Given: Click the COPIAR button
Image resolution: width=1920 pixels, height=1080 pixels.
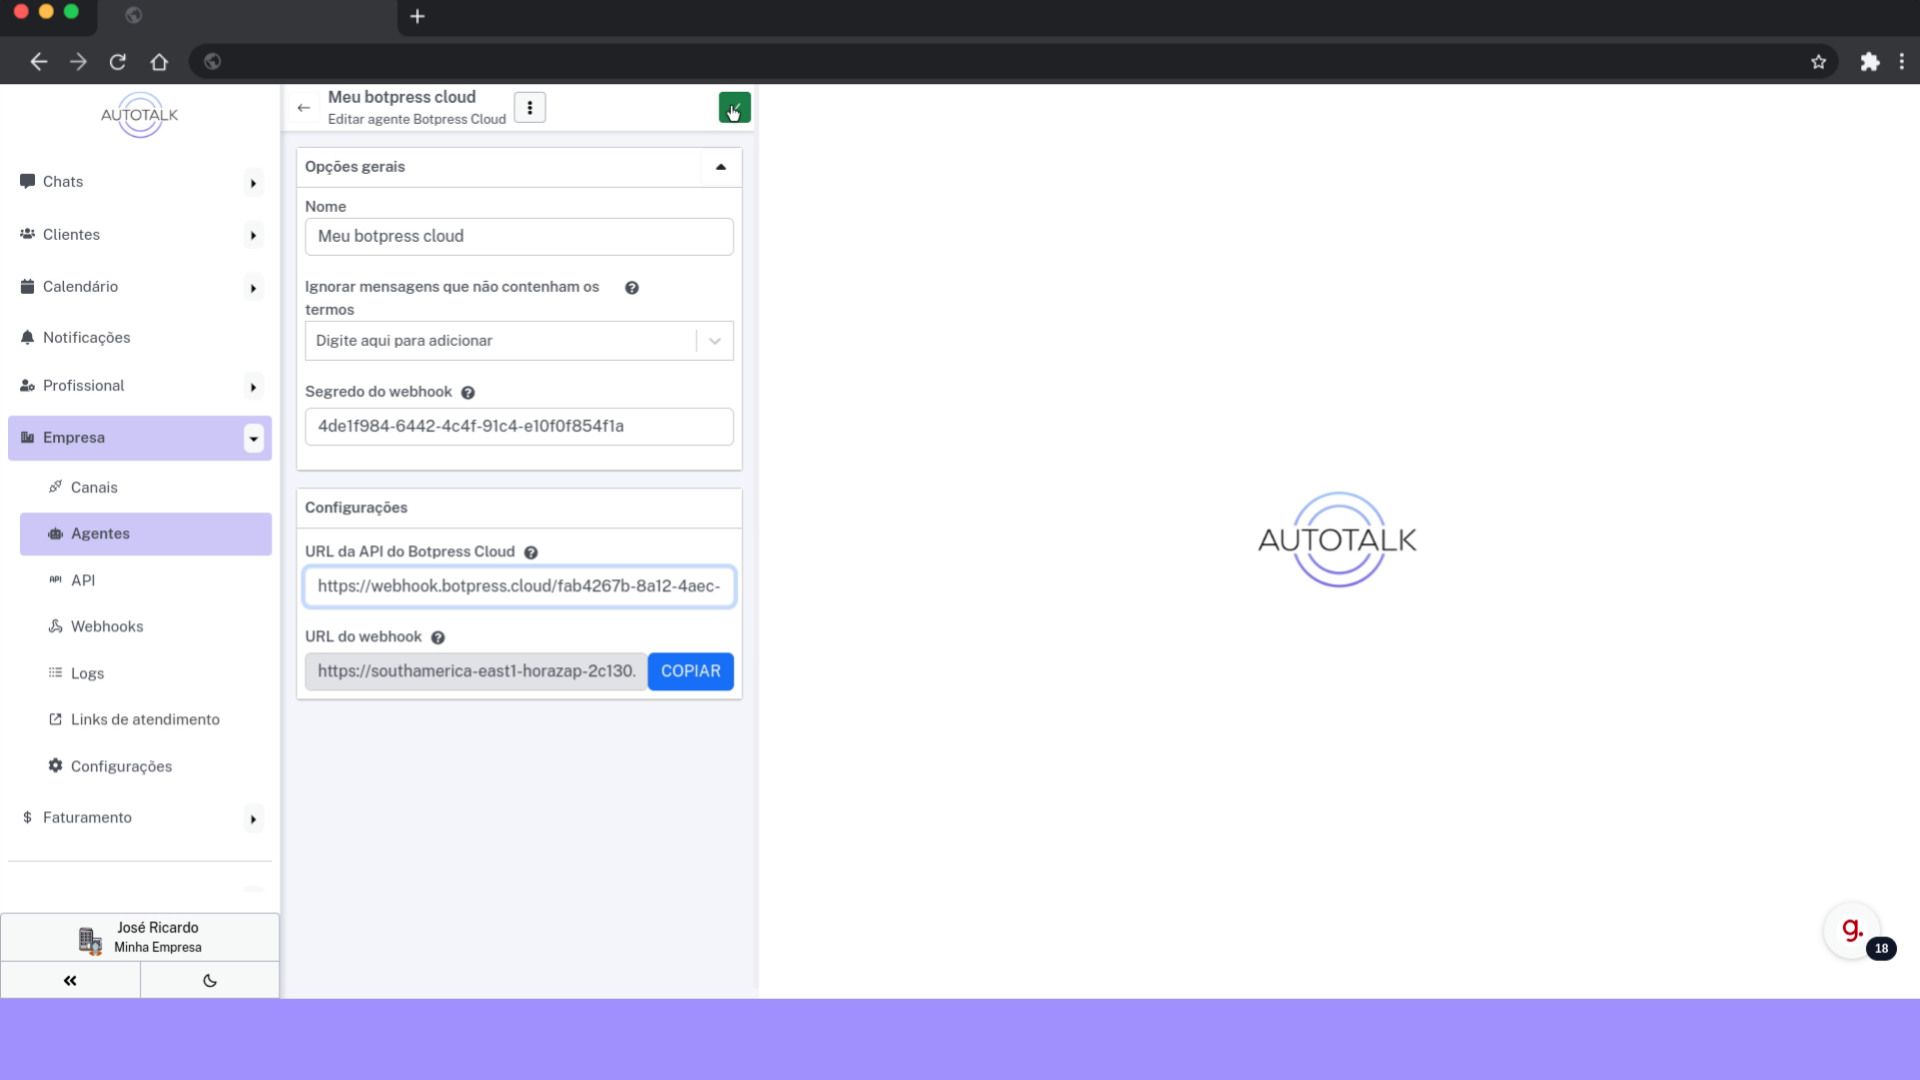Looking at the screenshot, I should [690, 672].
